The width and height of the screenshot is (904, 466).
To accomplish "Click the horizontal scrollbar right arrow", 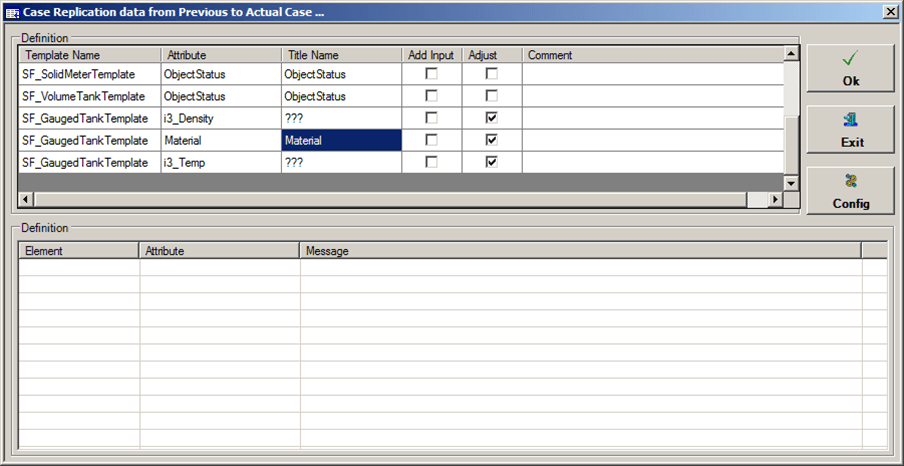I will click(777, 199).
